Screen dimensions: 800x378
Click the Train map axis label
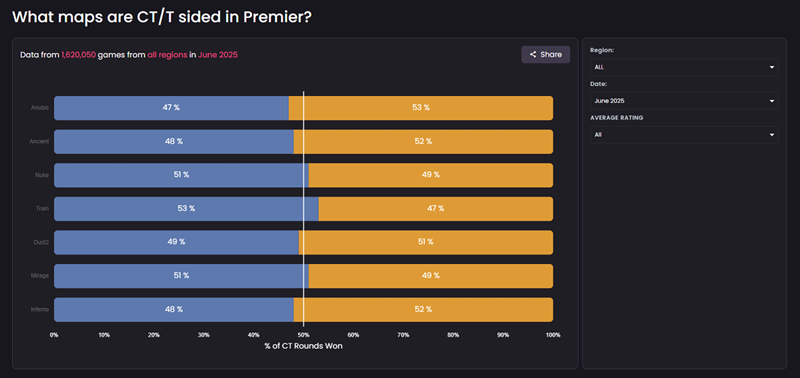tap(43, 209)
